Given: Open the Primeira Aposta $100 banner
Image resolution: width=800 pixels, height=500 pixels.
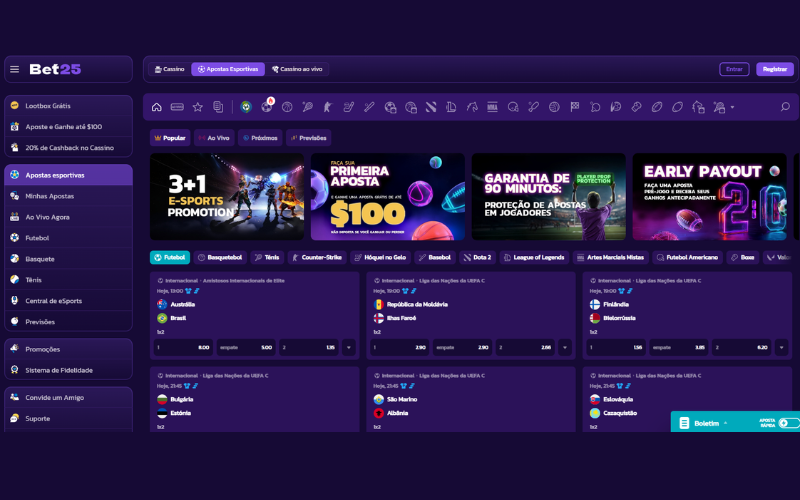Looking at the screenshot, I should (388, 197).
